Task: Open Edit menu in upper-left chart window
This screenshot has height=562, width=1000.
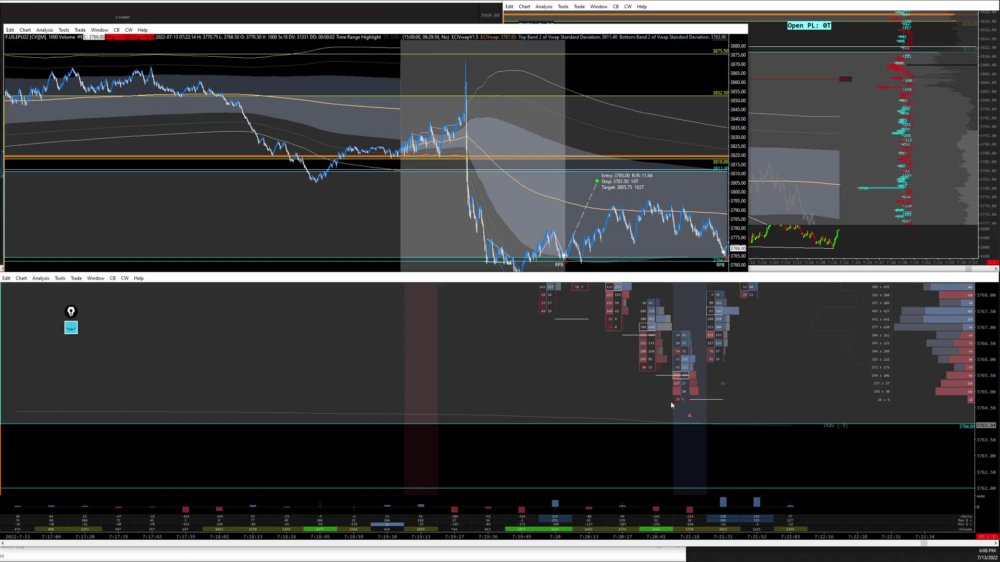Action: tap(10, 30)
